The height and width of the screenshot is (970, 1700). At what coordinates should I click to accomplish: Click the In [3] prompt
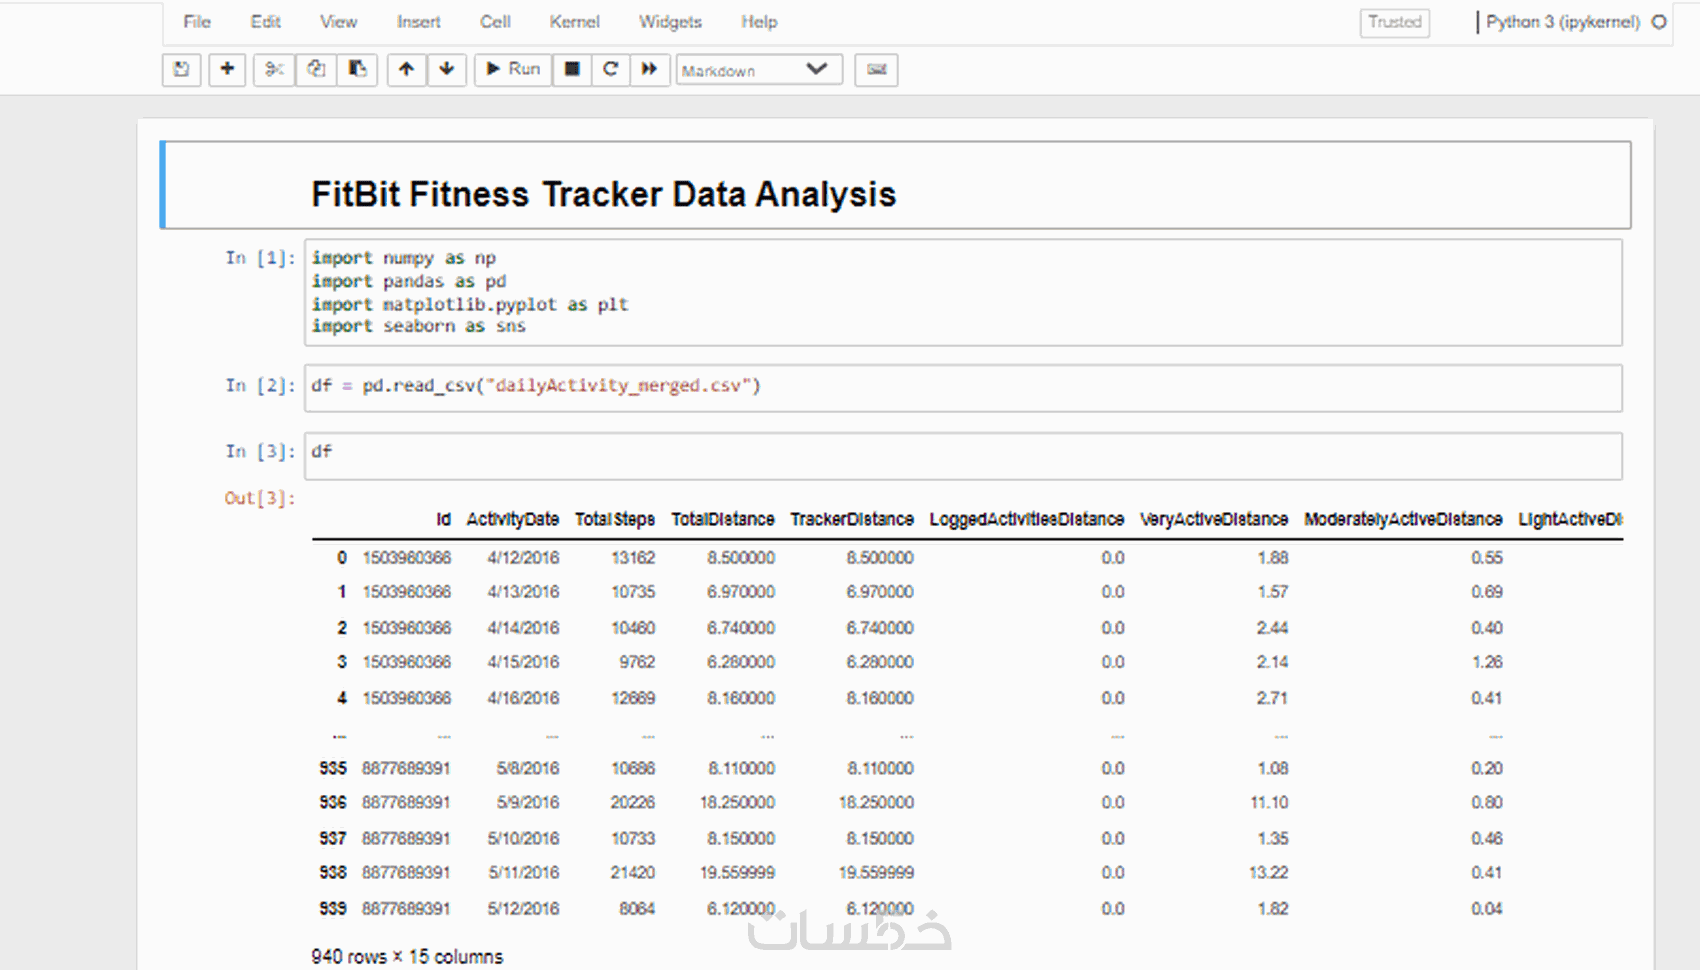[x=260, y=452]
